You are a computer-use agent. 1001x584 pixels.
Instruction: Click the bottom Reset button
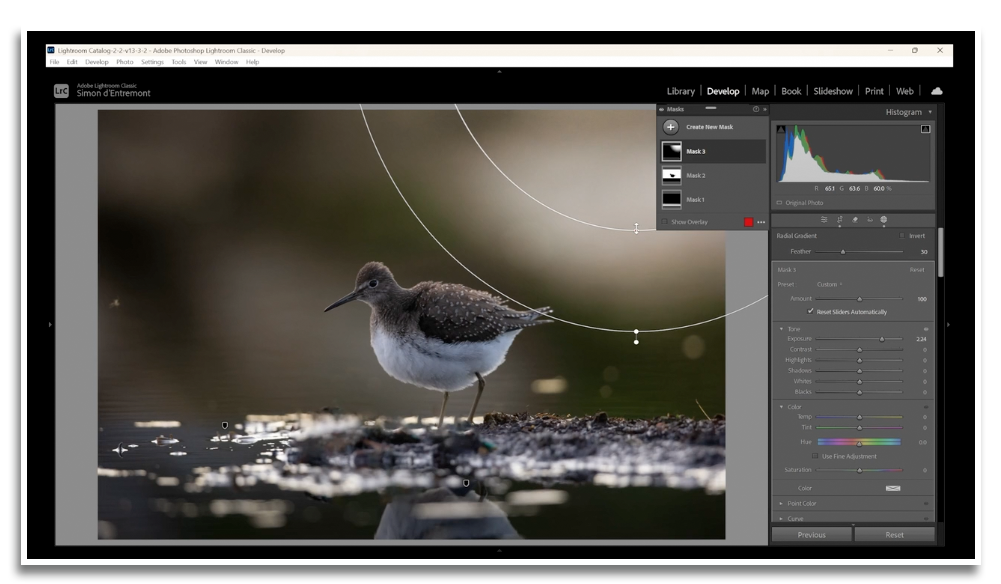(894, 535)
